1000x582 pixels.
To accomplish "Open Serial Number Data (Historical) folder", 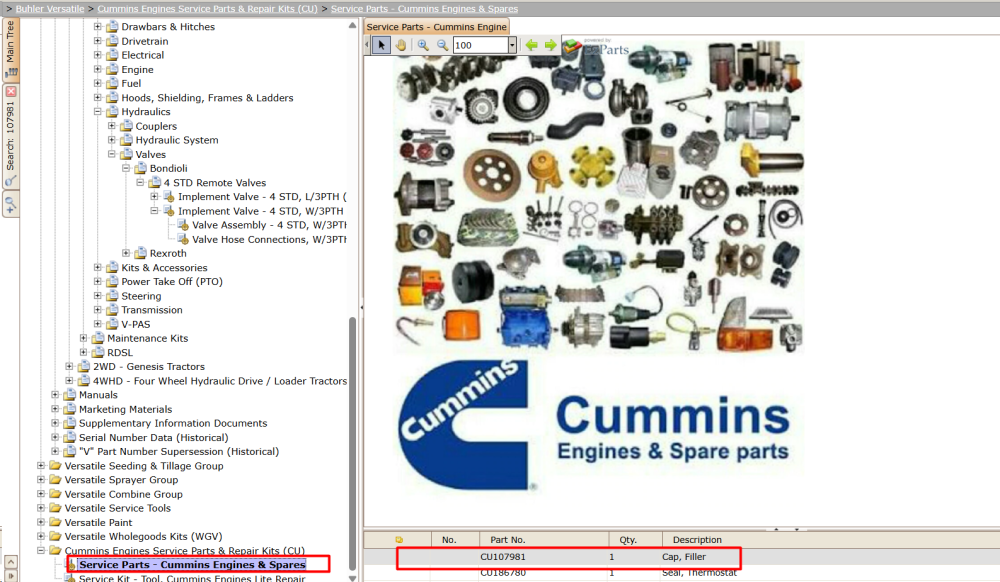I will (x=153, y=437).
